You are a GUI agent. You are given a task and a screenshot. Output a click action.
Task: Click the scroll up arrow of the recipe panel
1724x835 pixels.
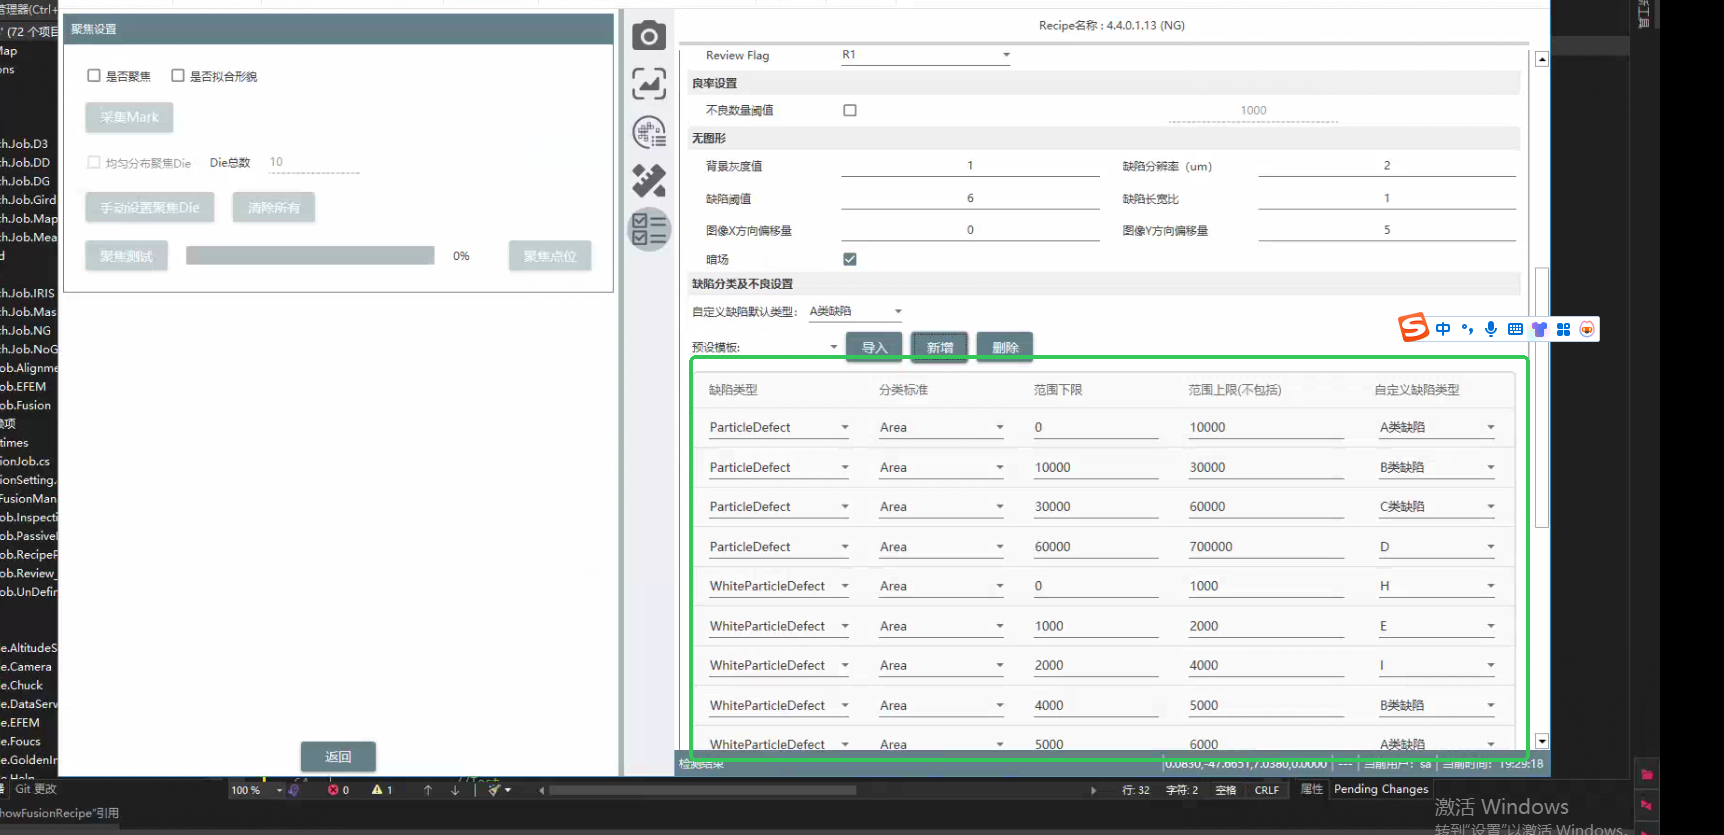click(x=1542, y=60)
